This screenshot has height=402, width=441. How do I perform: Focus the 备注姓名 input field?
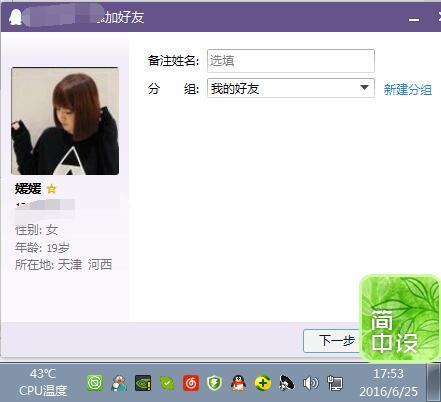pos(291,61)
